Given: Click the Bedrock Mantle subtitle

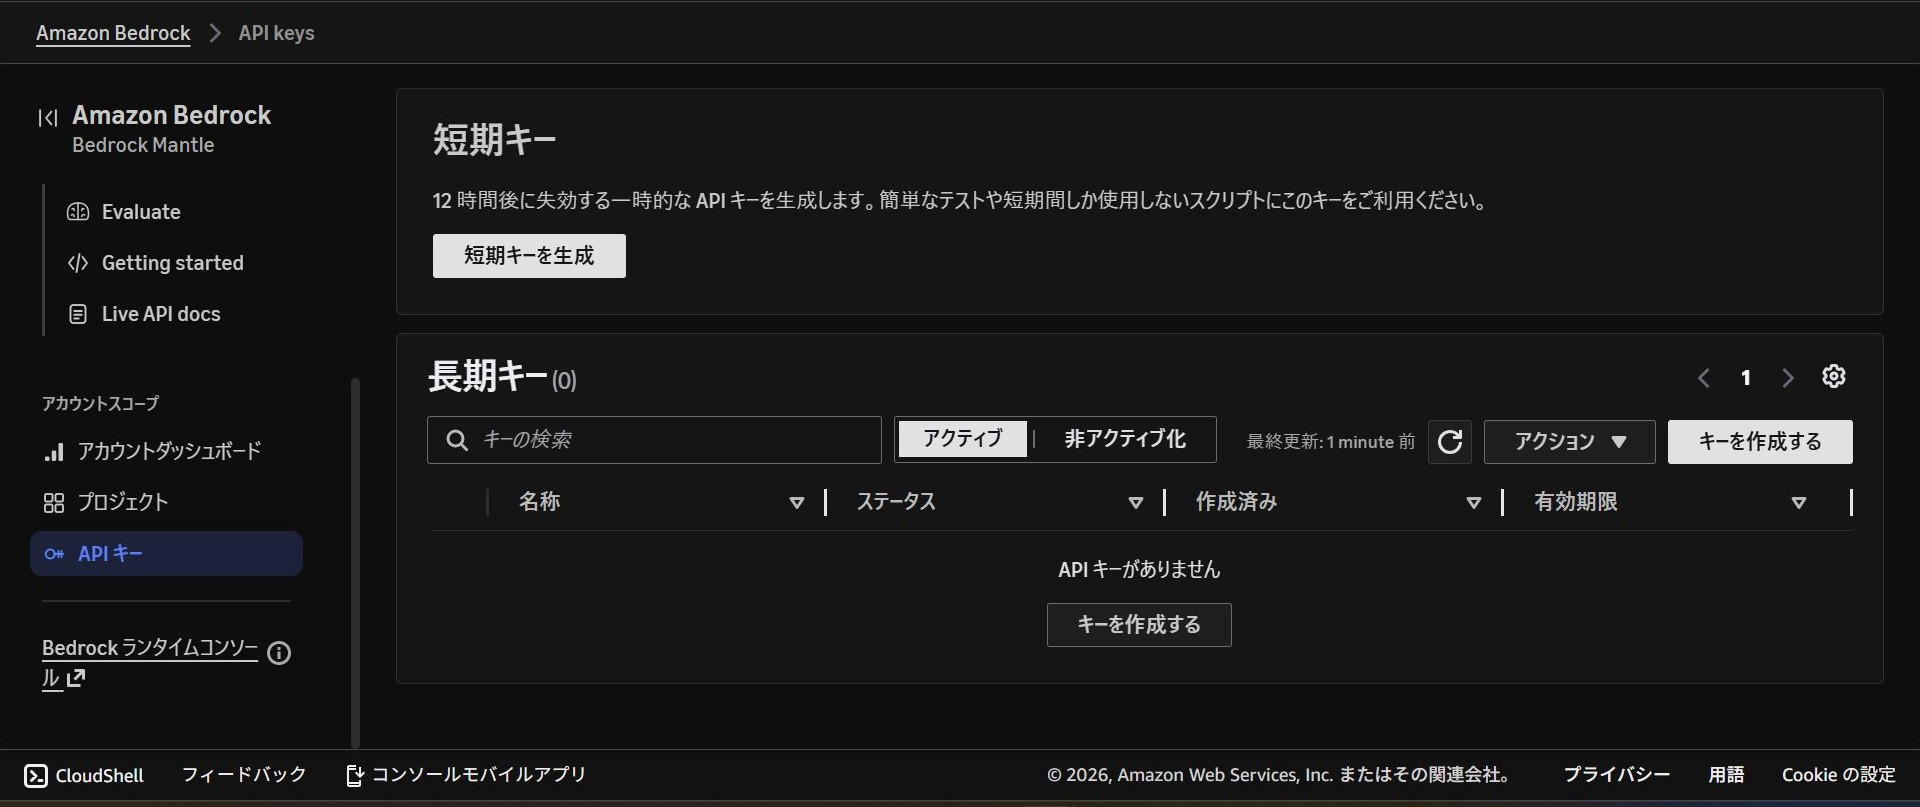Looking at the screenshot, I should click(x=143, y=146).
